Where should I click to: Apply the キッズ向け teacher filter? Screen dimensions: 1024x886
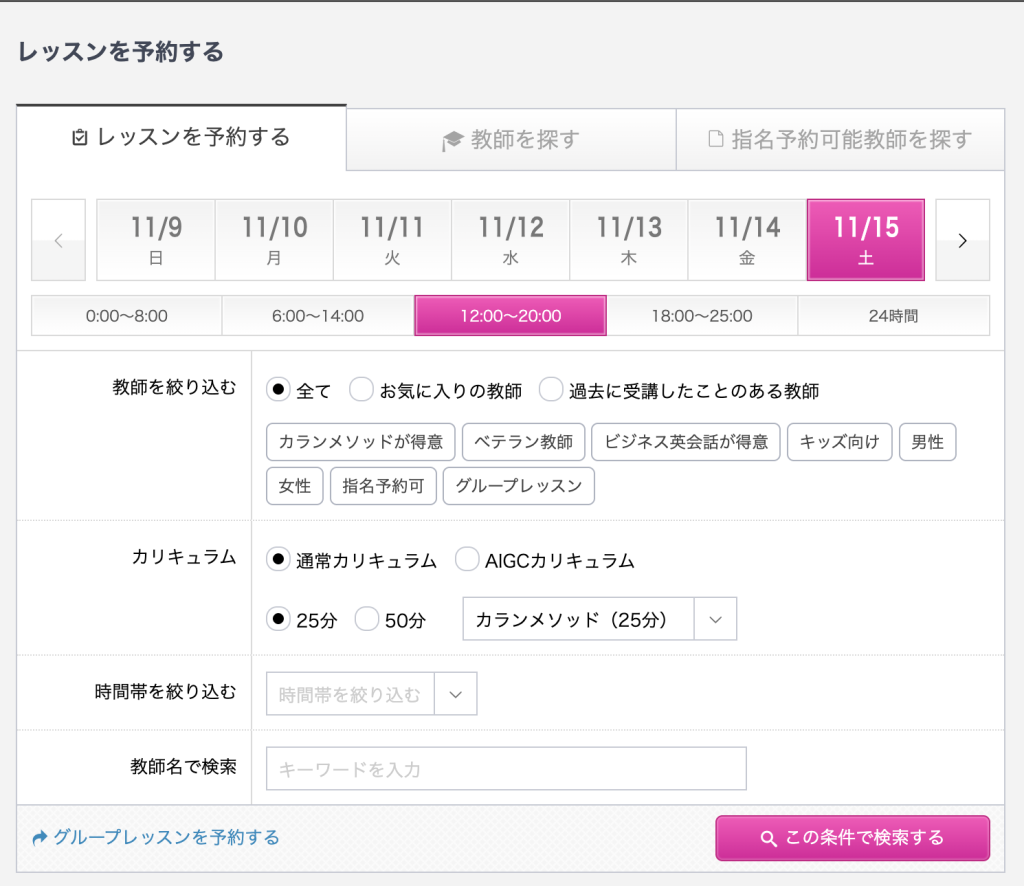click(839, 442)
